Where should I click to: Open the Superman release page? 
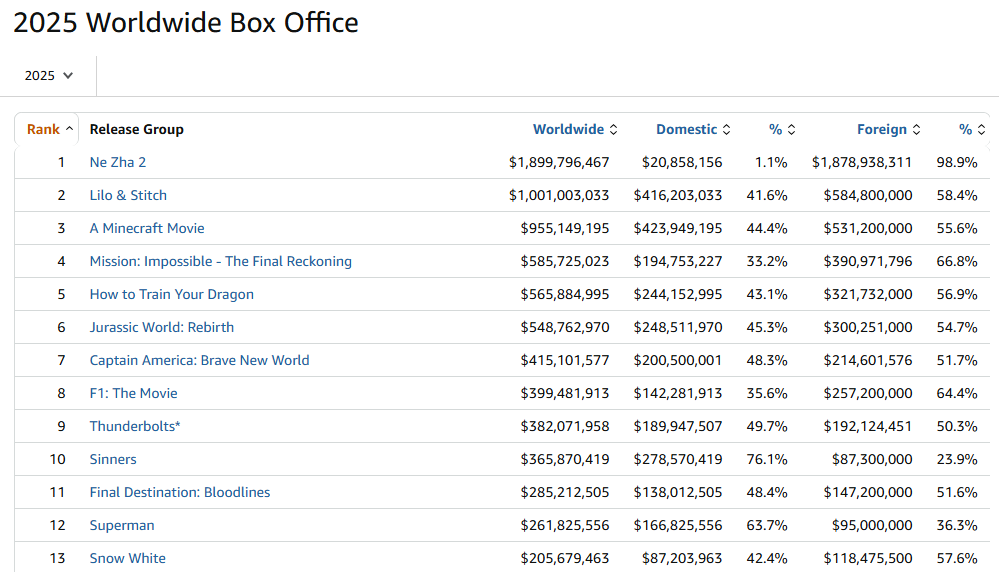[x=122, y=525]
